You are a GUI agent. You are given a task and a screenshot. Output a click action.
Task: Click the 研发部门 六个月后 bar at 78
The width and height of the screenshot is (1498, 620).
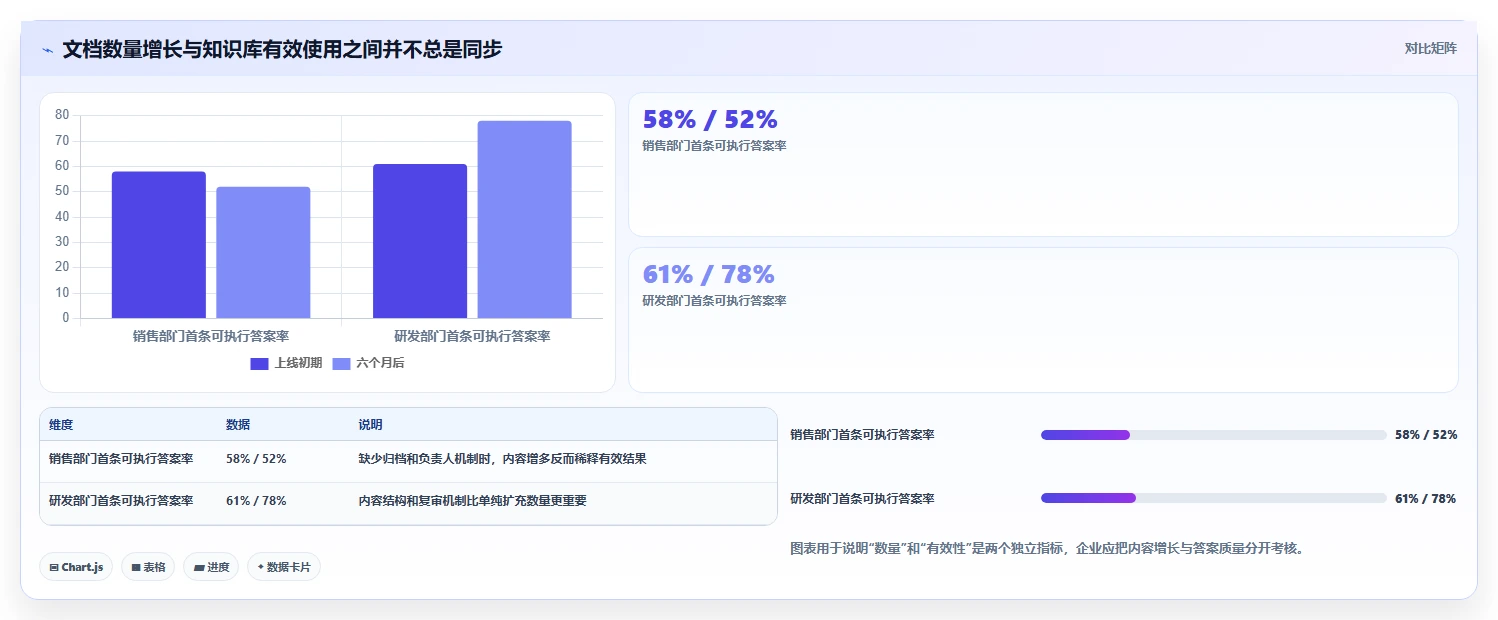[x=525, y=220]
